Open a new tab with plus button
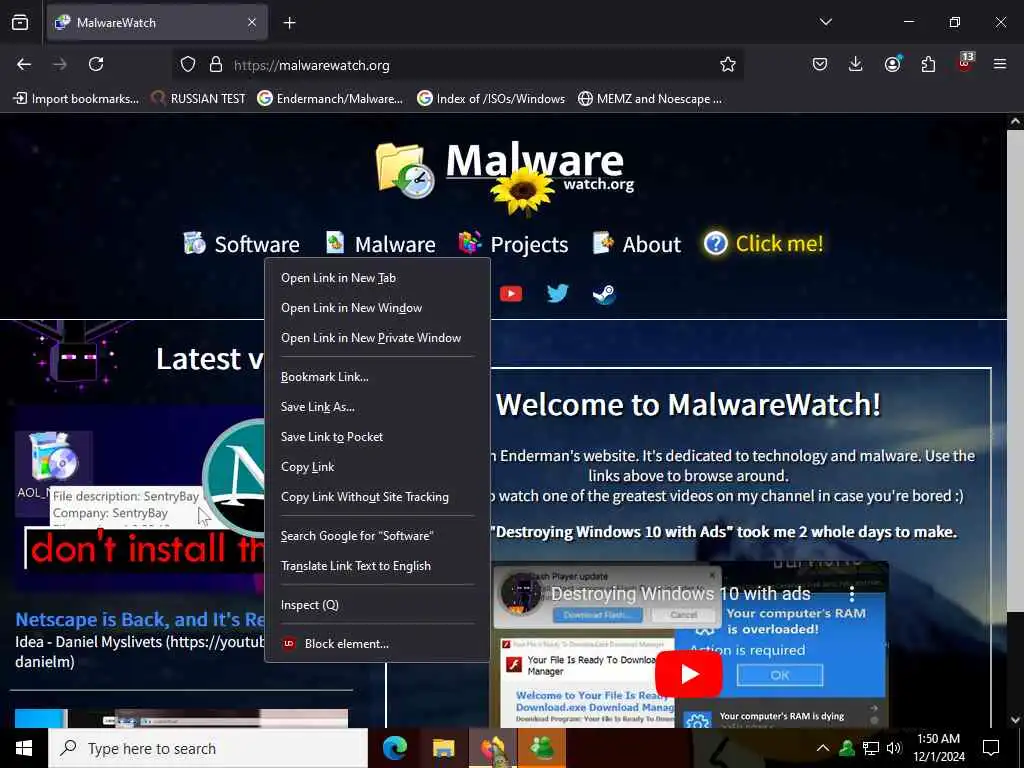Screen dimensions: 1024x768 [x=289, y=23]
